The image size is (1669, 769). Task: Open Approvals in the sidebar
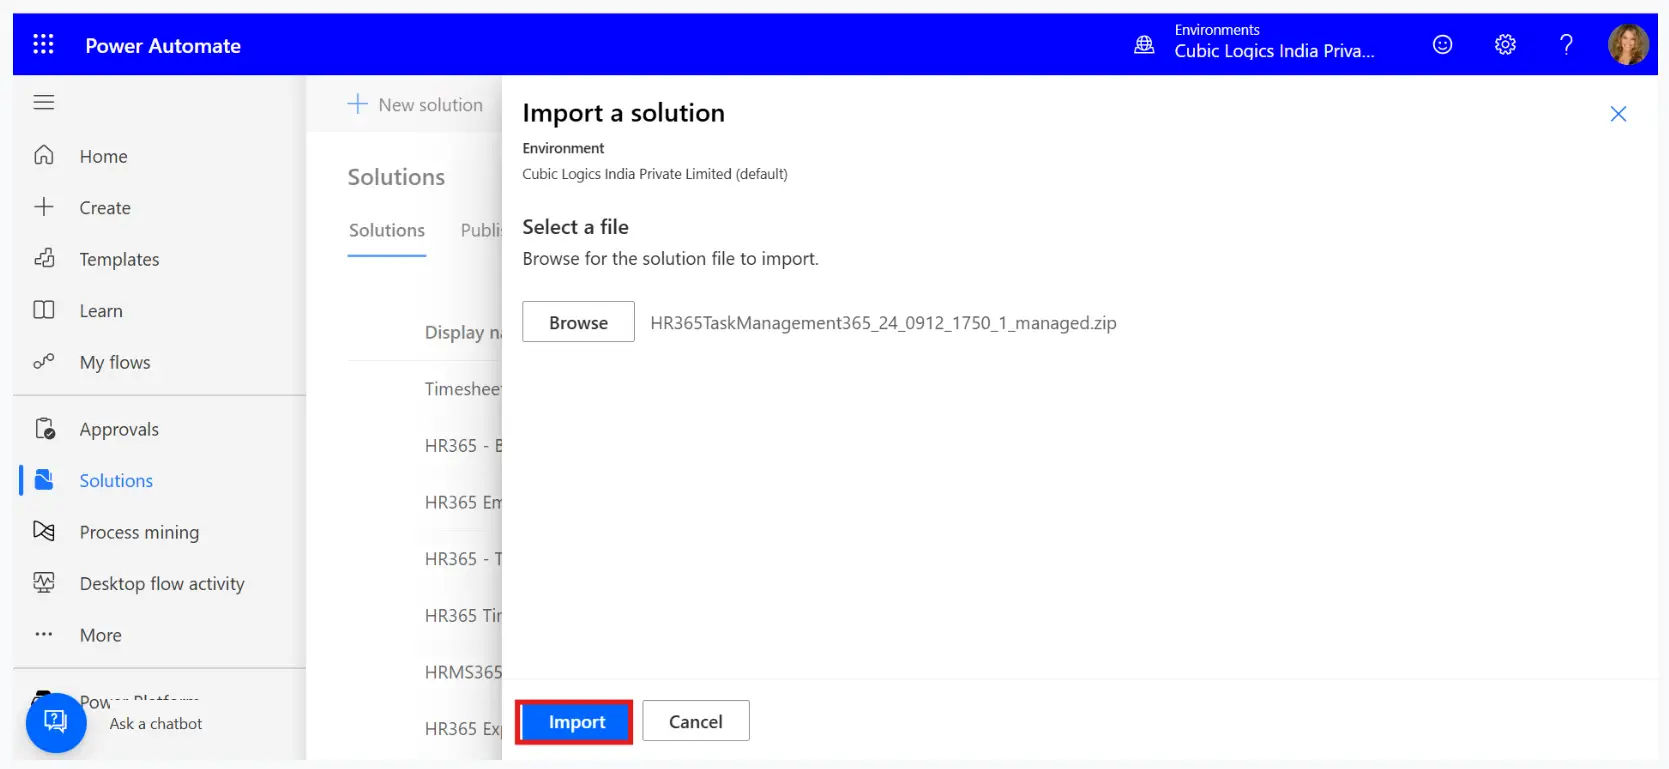[119, 429]
